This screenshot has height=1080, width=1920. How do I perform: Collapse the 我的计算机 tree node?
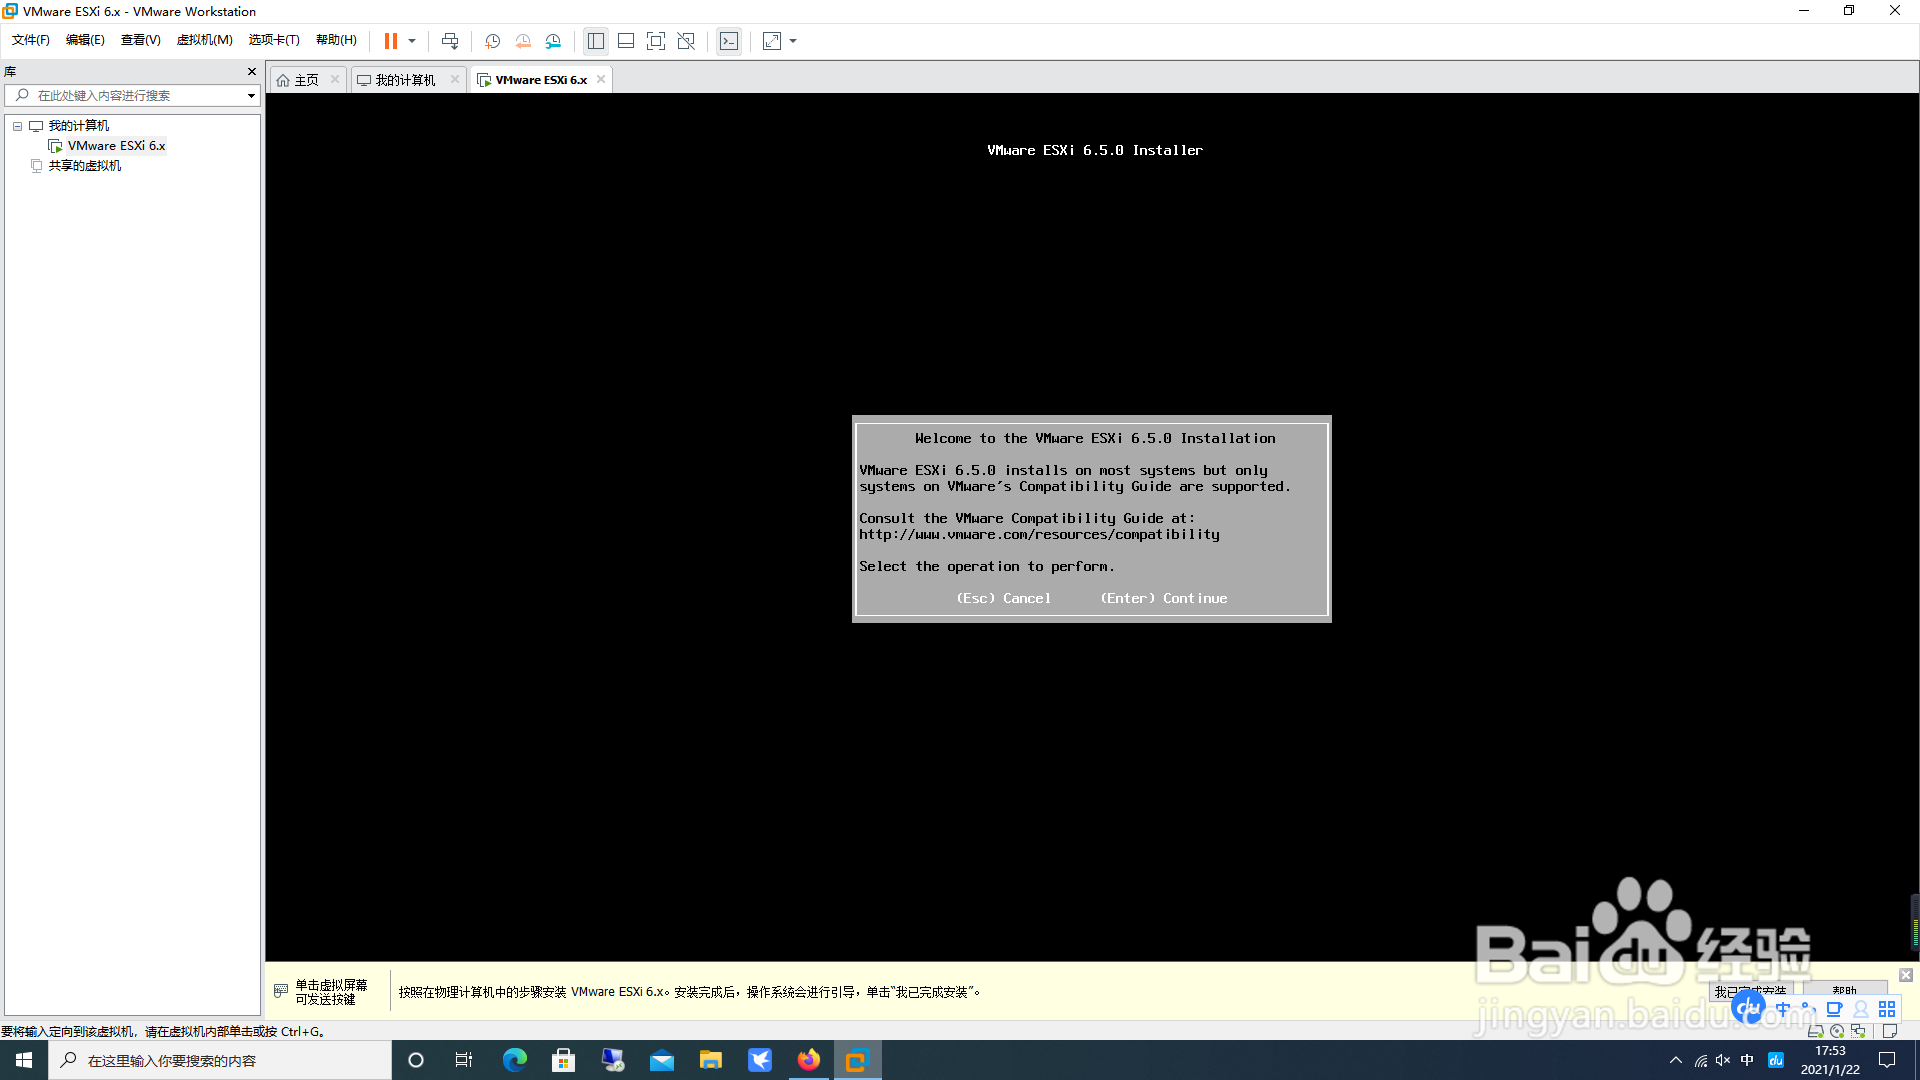coord(18,126)
